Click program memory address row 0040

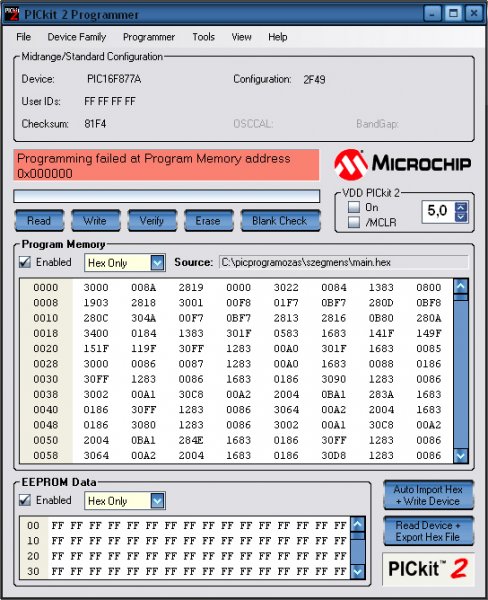coord(46,410)
